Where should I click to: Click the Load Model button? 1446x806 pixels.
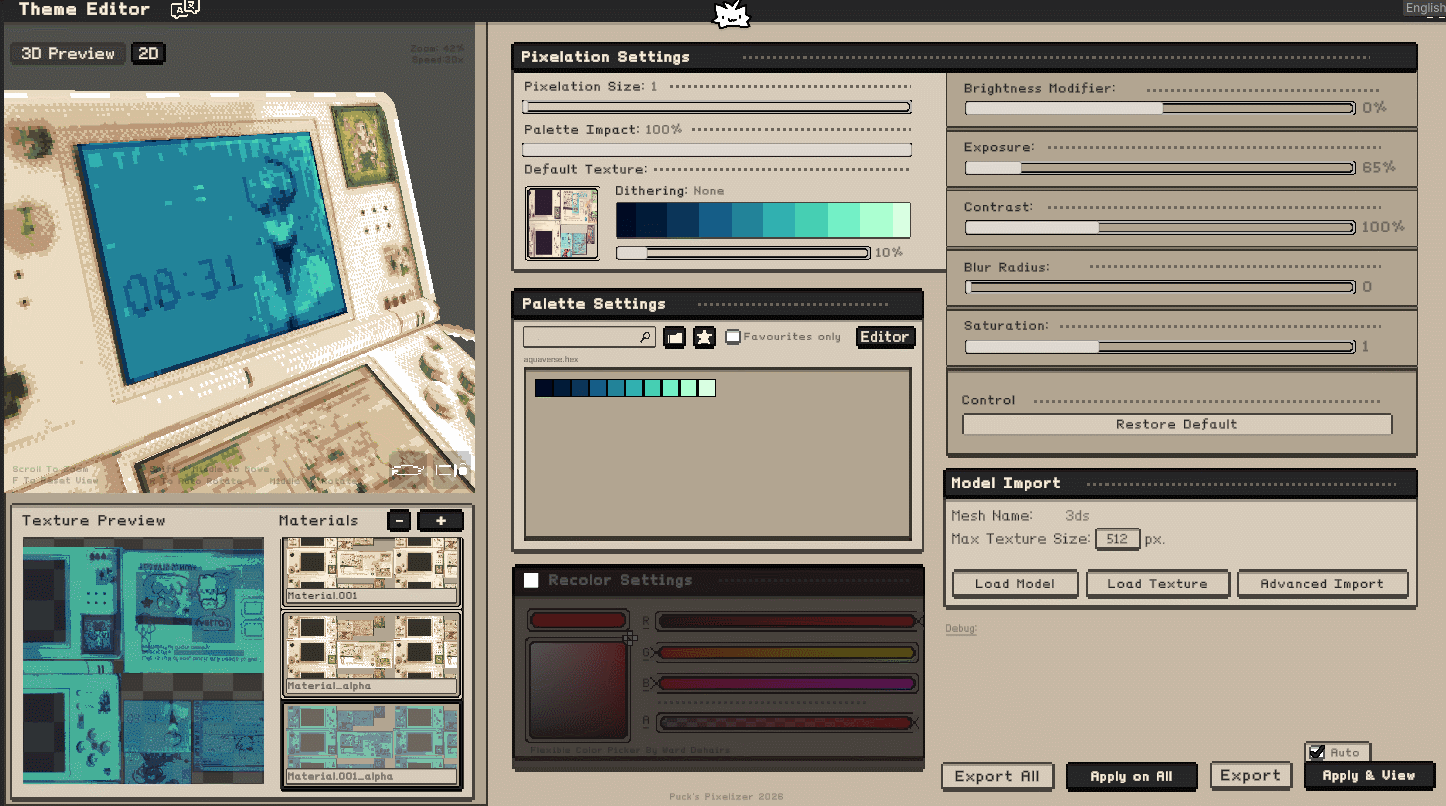pyautogui.click(x=1015, y=584)
